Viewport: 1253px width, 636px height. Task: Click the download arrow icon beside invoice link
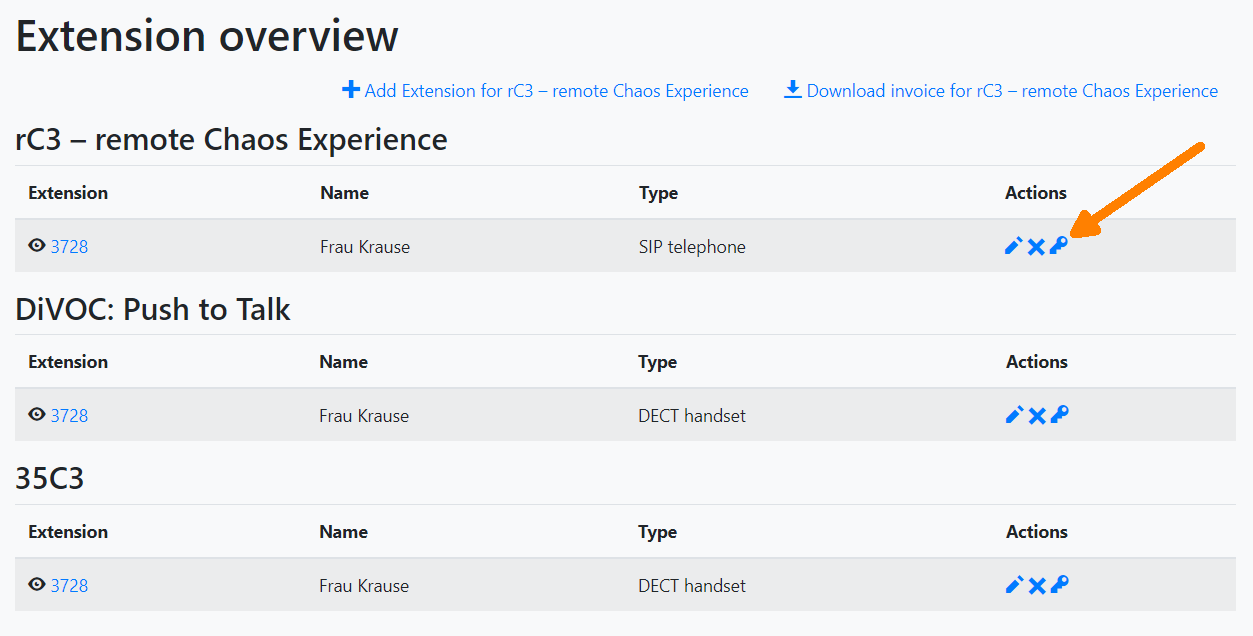click(793, 90)
